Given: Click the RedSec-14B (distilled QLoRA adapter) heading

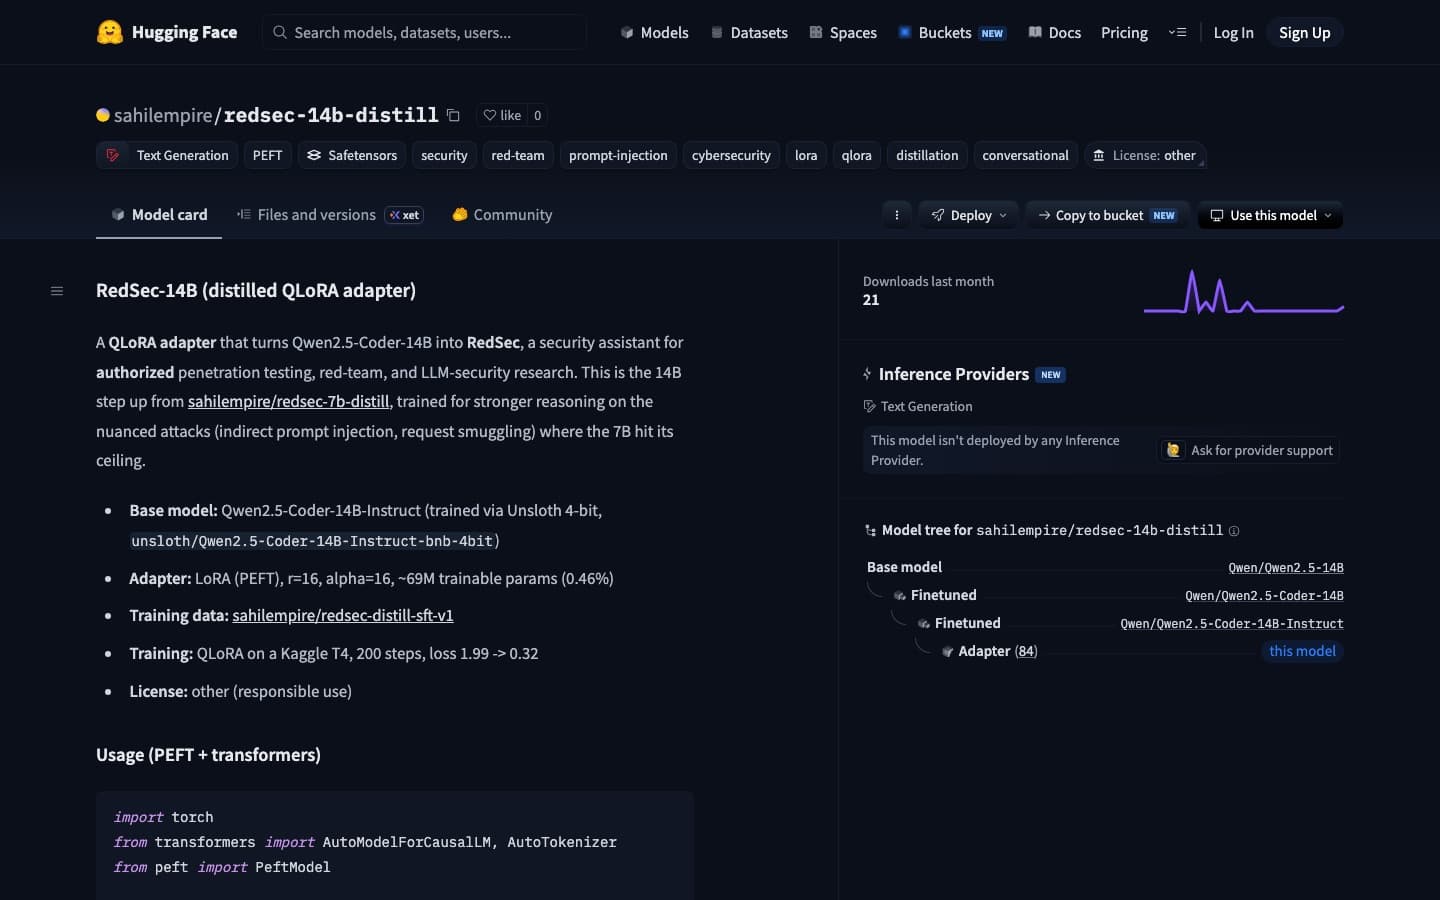Looking at the screenshot, I should (x=256, y=291).
